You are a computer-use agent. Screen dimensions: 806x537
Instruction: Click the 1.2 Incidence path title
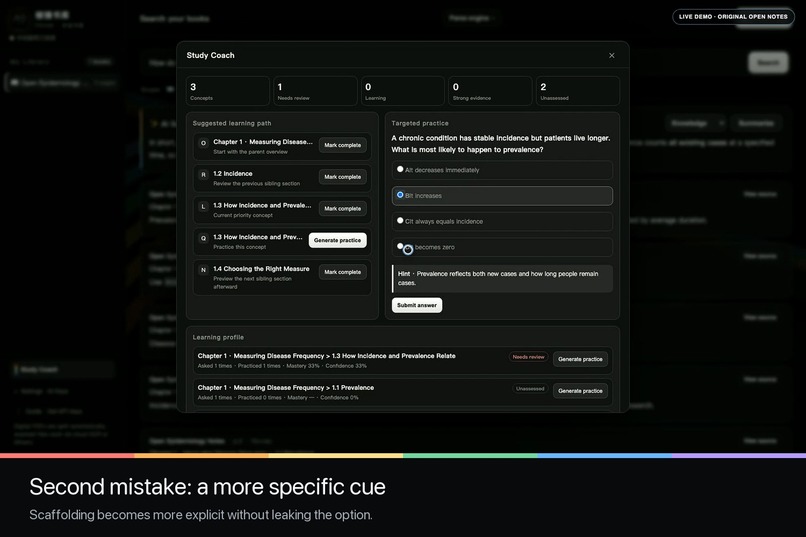[233, 174]
